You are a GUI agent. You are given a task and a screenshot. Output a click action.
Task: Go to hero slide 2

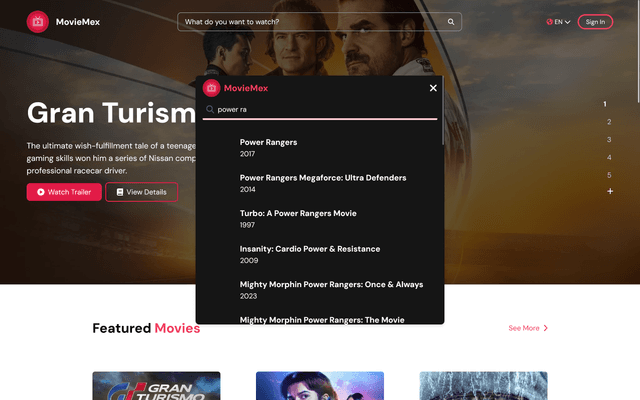[x=609, y=122]
